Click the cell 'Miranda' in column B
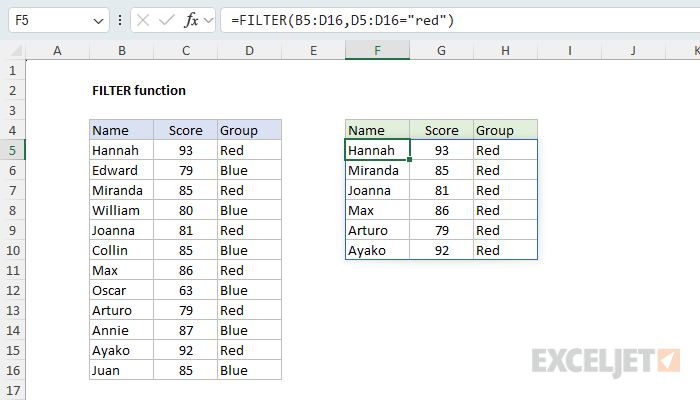The width and height of the screenshot is (700, 400). coord(121,191)
